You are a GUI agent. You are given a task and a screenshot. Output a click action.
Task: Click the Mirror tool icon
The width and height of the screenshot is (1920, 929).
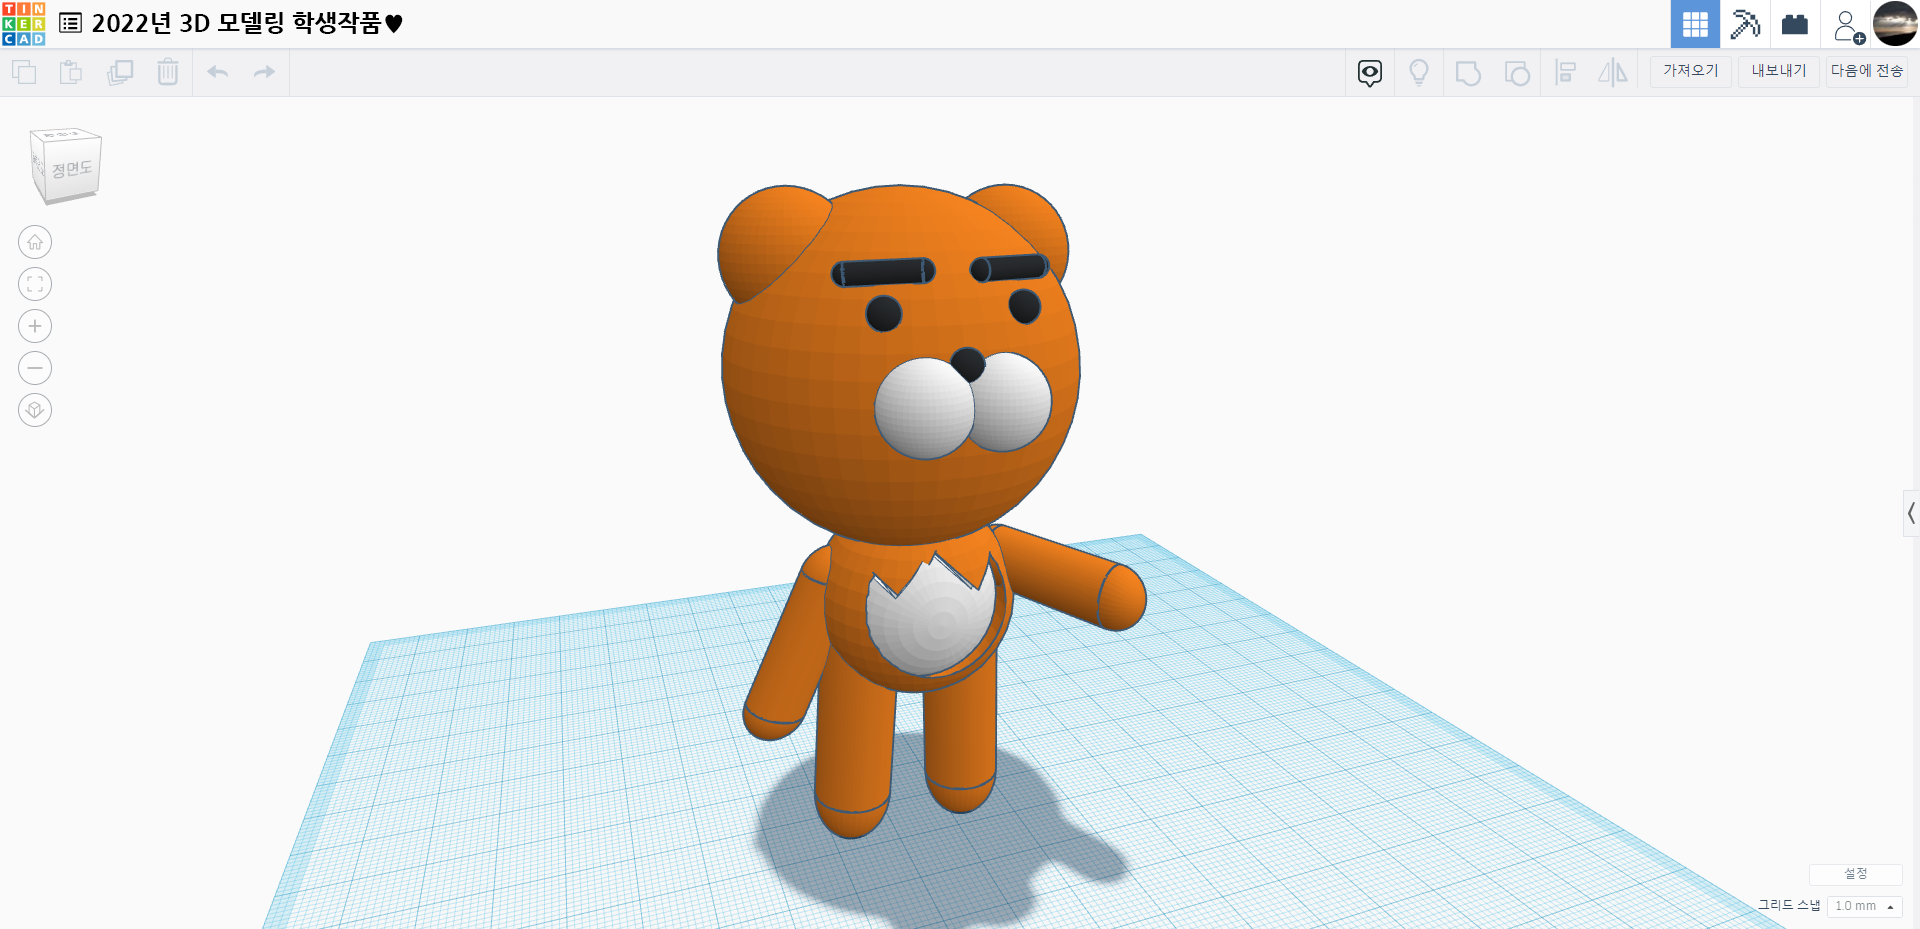(x=1613, y=73)
